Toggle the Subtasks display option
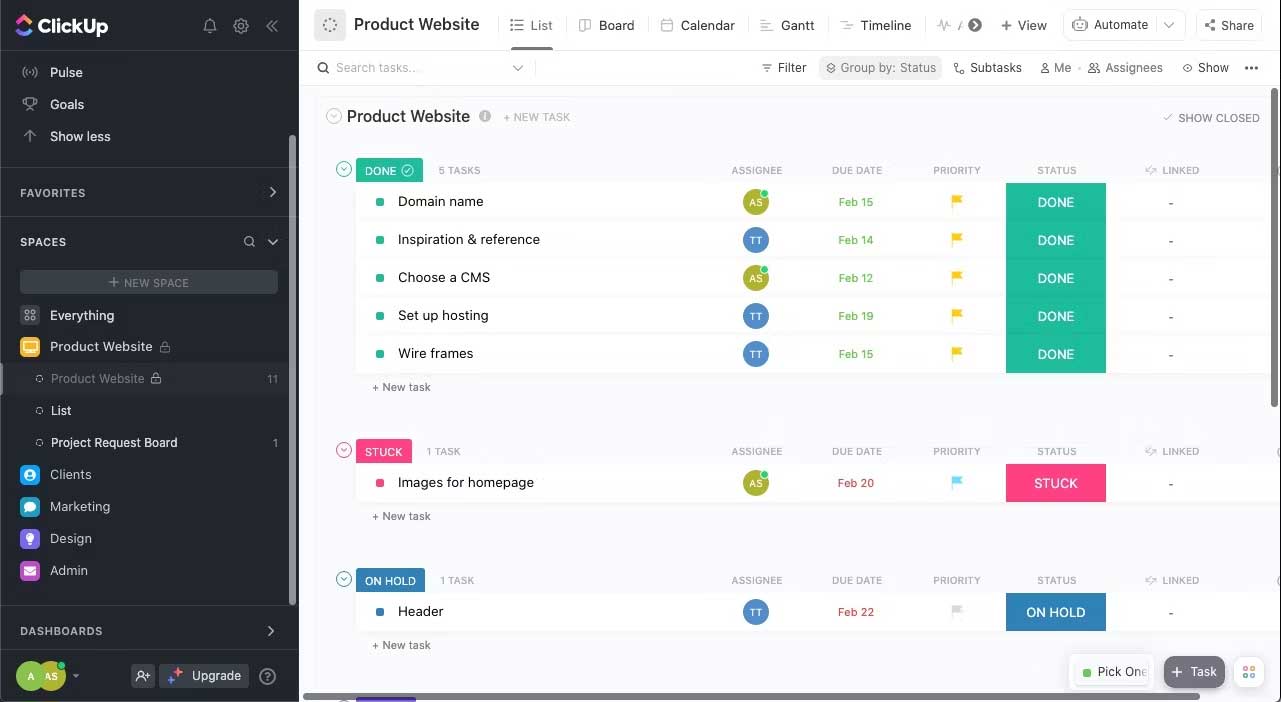Image resolution: width=1281 pixels, height=702 pixels. pos(988,67)
